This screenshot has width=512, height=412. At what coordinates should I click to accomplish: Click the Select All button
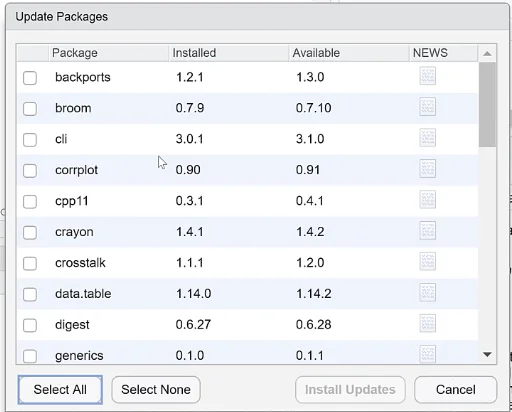[x=60, y=390]
